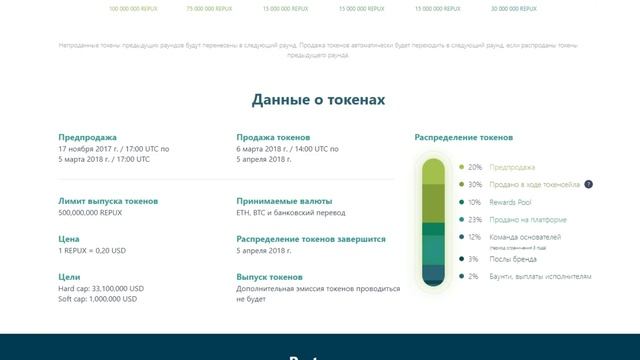Click the 'Цена' heading
This screenshot has width=640, height=360.
coord(69,239)
